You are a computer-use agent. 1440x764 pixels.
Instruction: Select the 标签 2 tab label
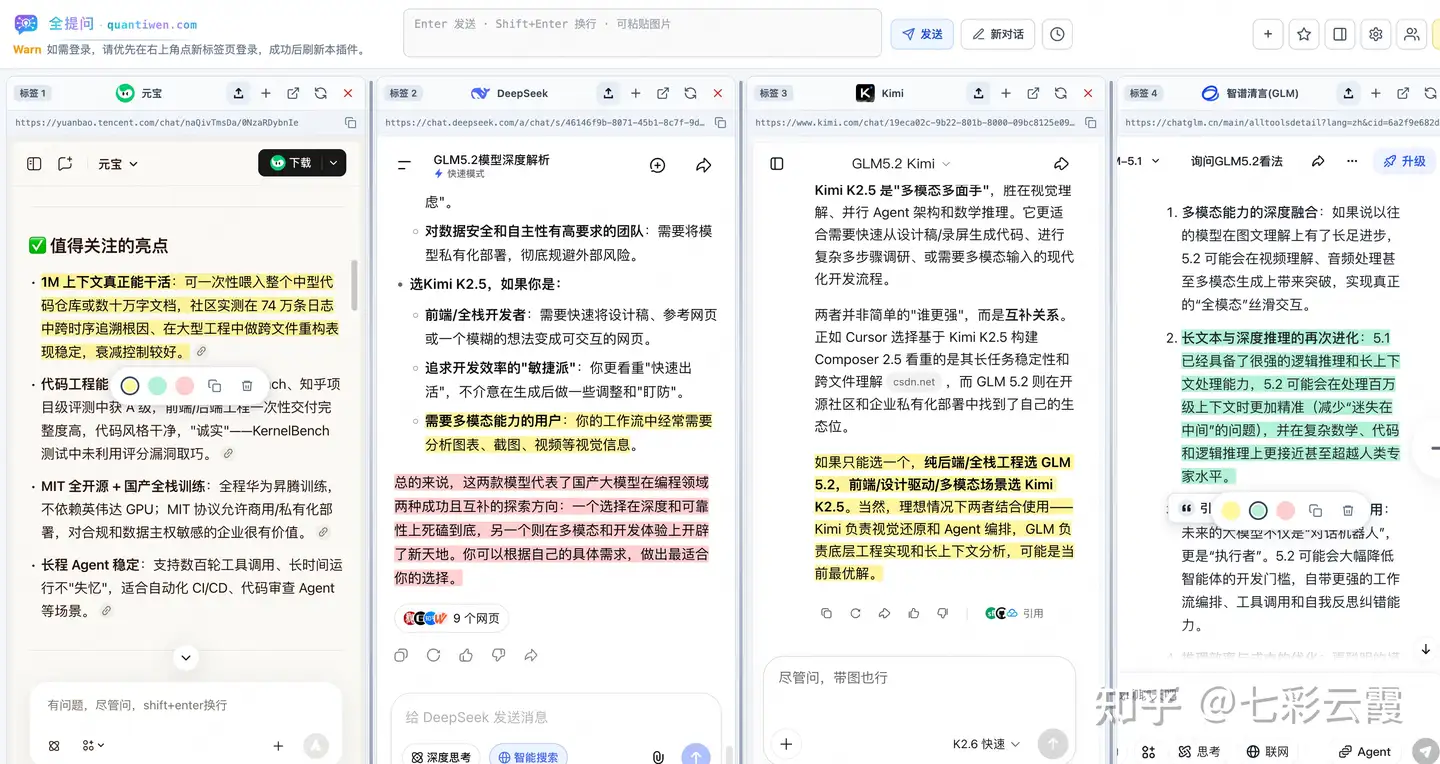click(x=403, y=93)
